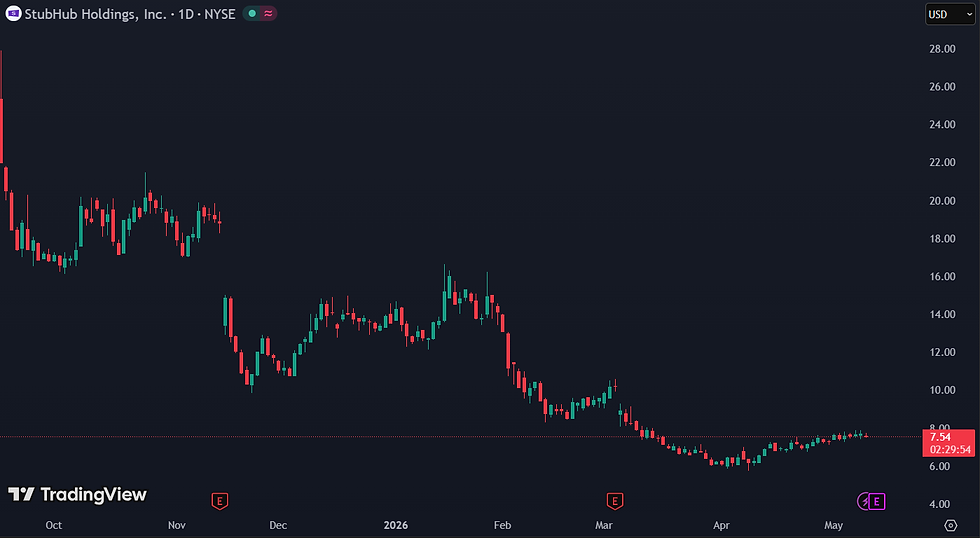The width and height of the screenshot is (980, 538).
Task: Click the 14.00 price axis label
Action: 942,314
